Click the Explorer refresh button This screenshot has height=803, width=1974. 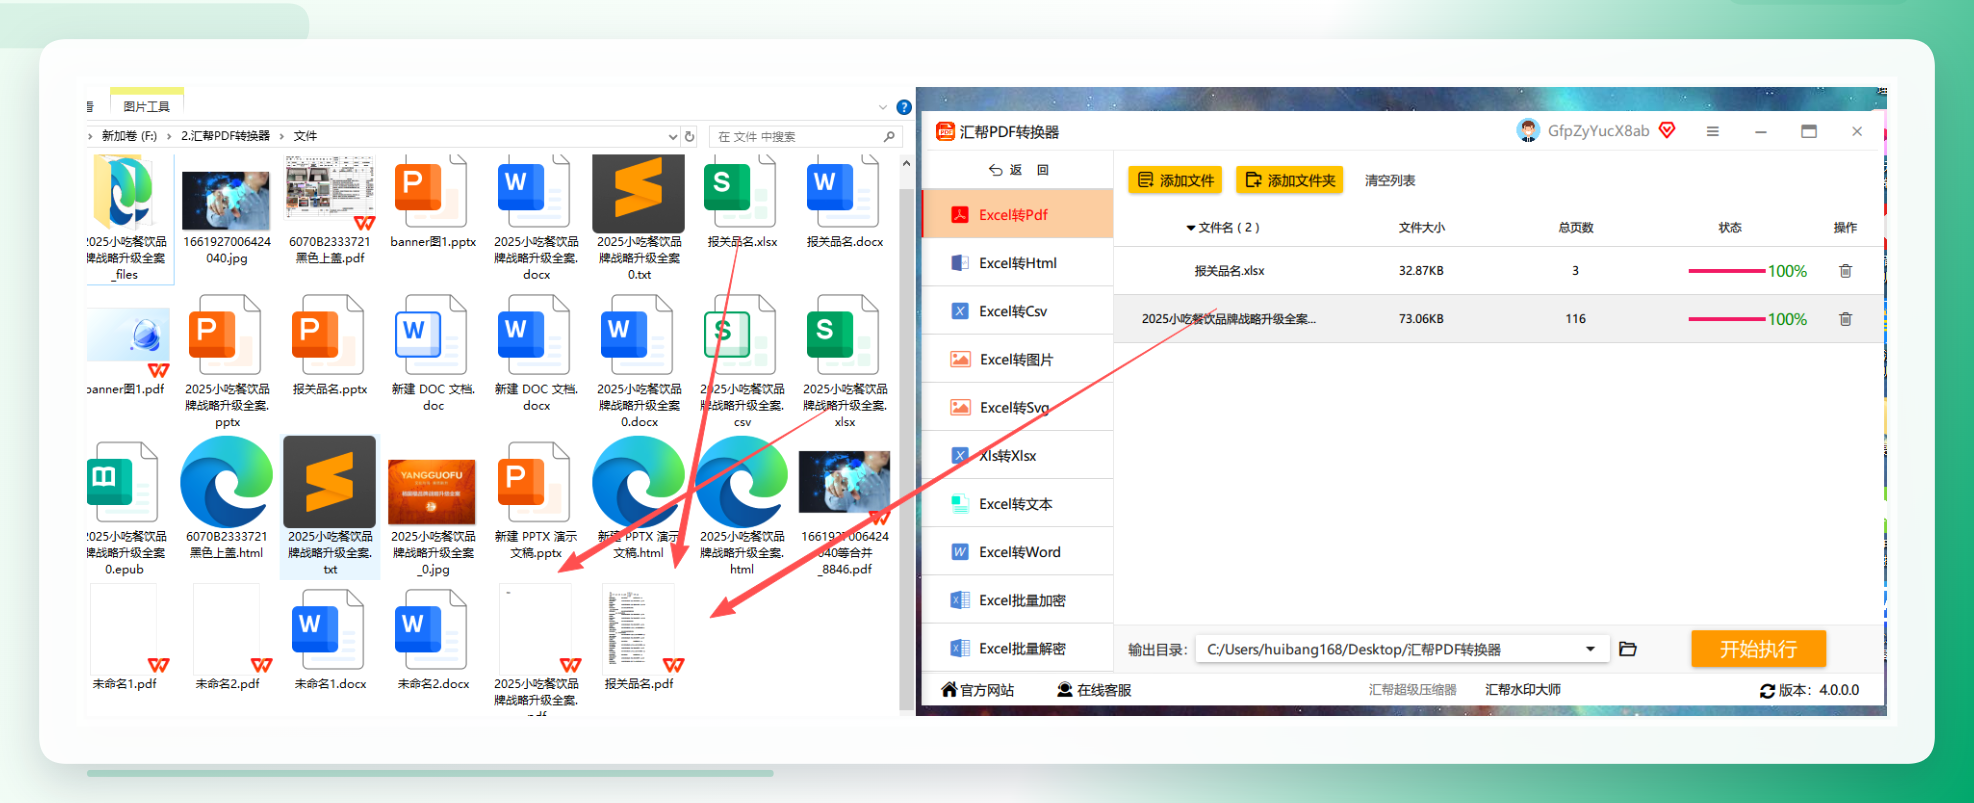pos(689,136)
